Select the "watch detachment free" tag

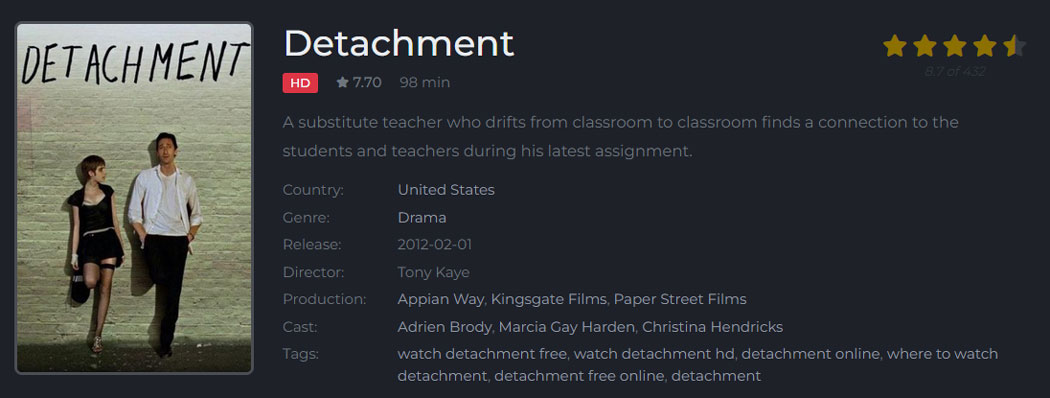tap(482, 353)
